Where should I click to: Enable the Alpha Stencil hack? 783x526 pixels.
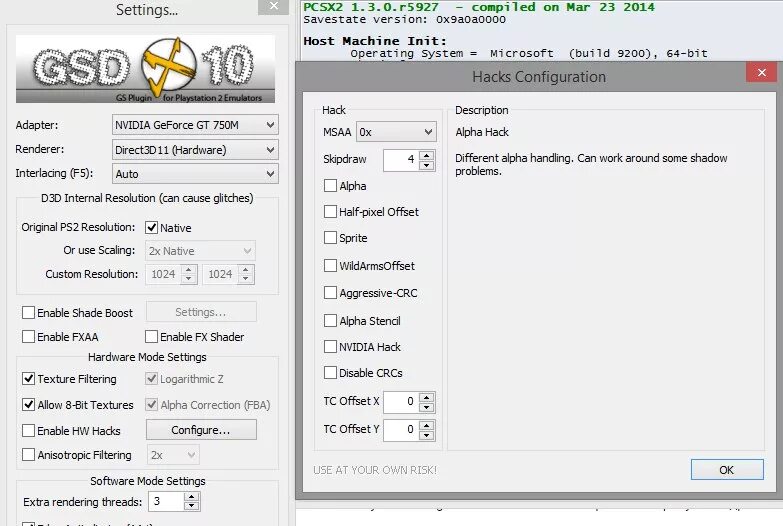pos(330,321)
